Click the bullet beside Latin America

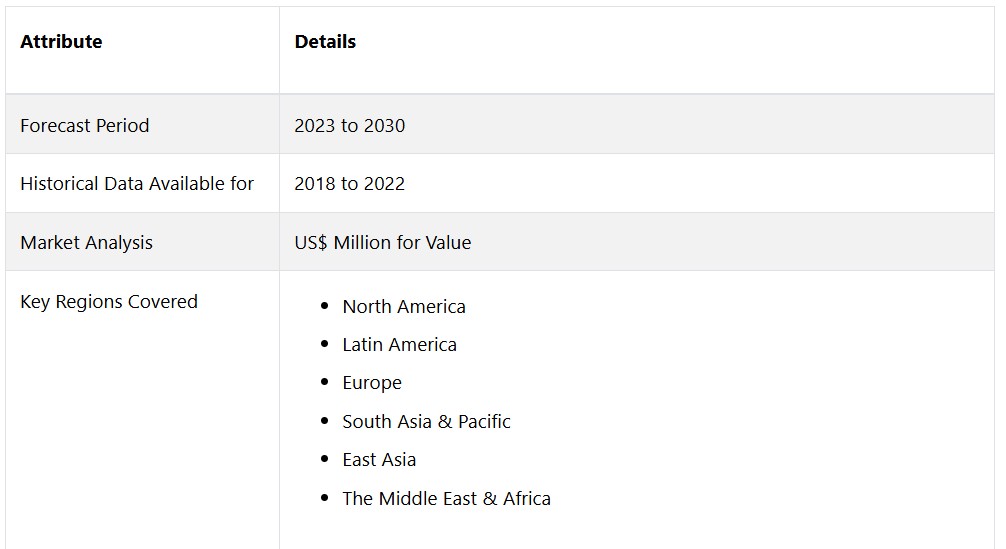pos(324,344)
